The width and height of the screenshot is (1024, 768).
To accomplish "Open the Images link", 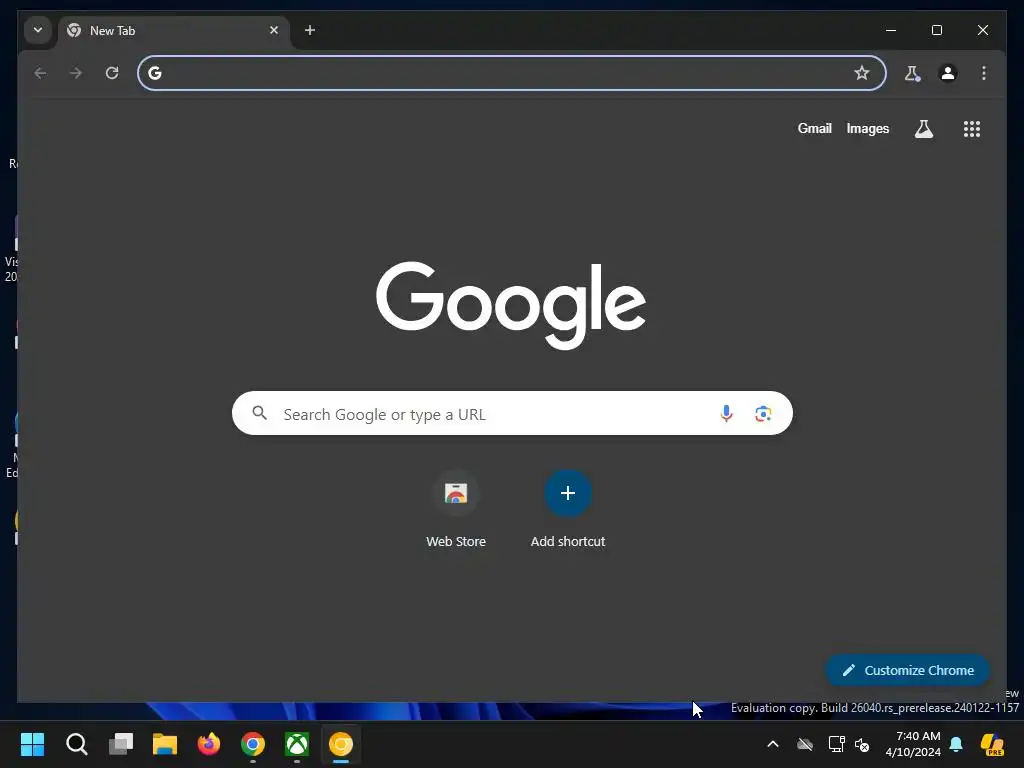I will (x=868, y=129).
